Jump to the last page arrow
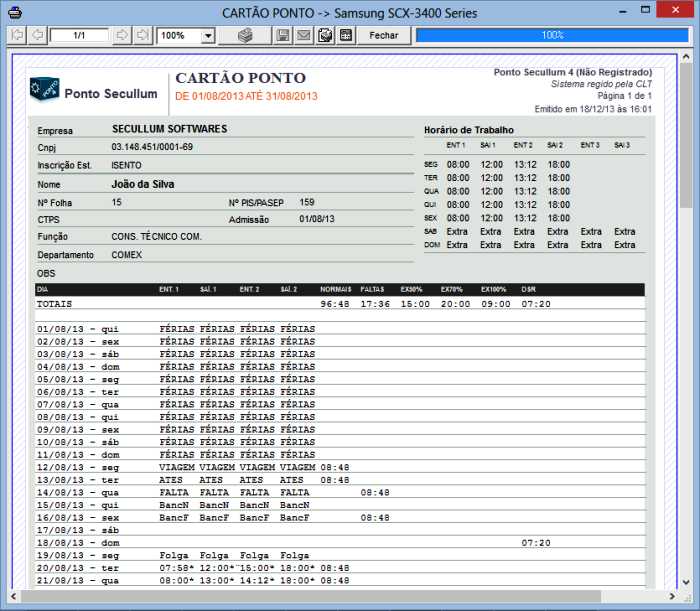 (x=142, y=35)
